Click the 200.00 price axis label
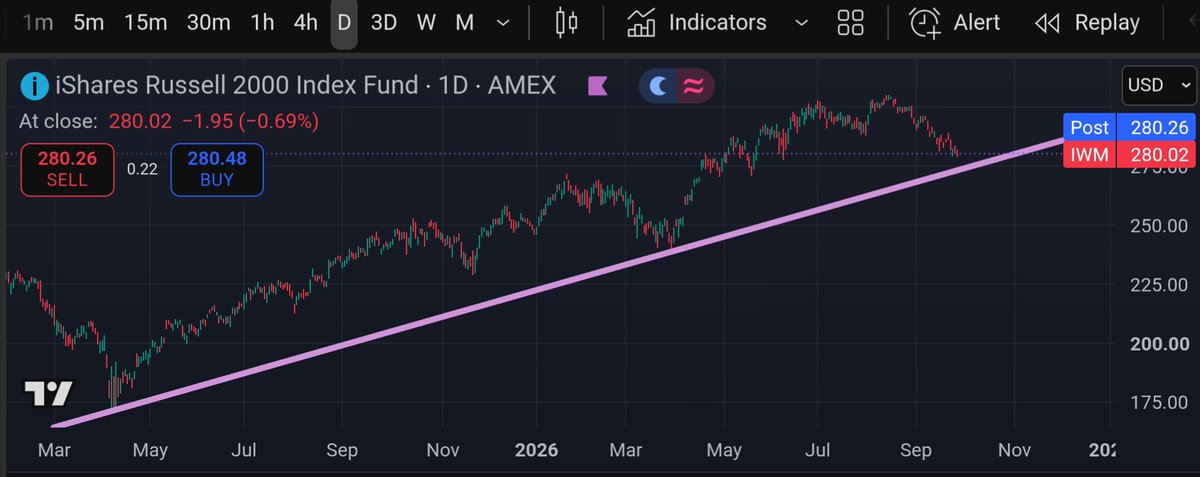Image resolution: width=1200 pixels, height=477 pixels. click(x=1158, y=343)
